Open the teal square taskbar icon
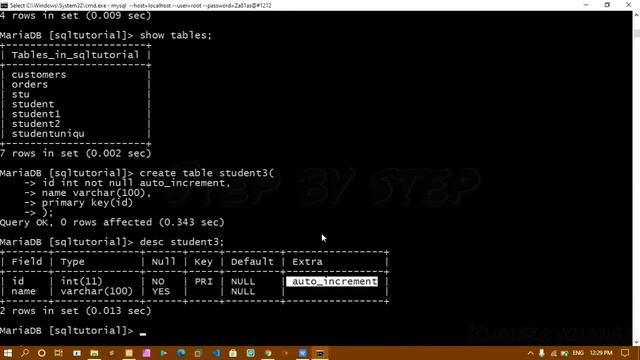The height and width of the screenshot is (360, 640). pyautogui.click(x=251, y=353)
